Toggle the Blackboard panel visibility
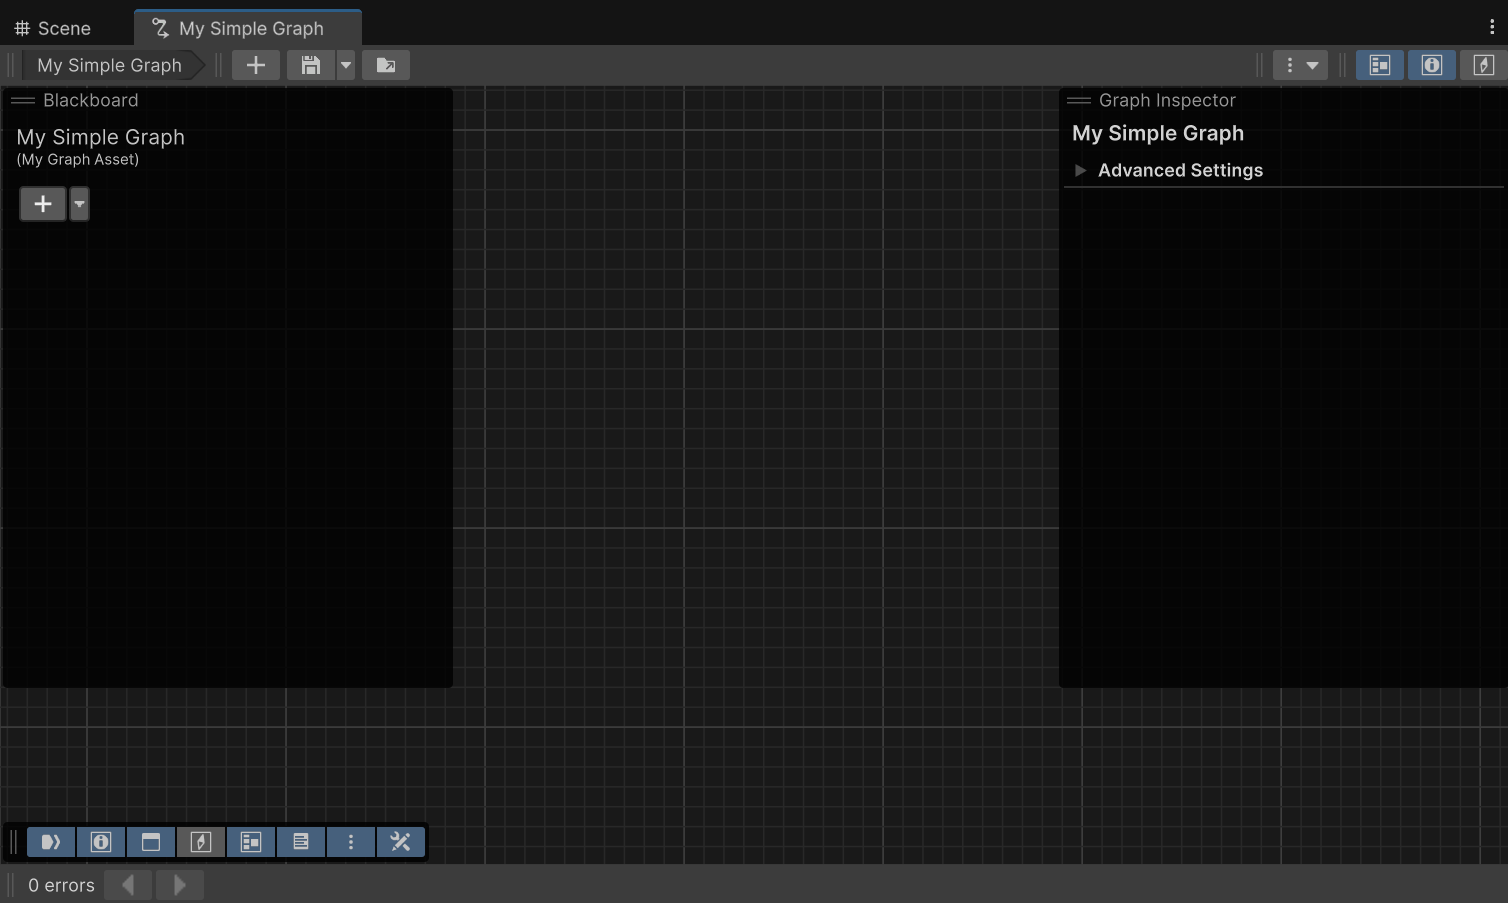This screenshot has height=903, width=1508. tap(1380, 64)
